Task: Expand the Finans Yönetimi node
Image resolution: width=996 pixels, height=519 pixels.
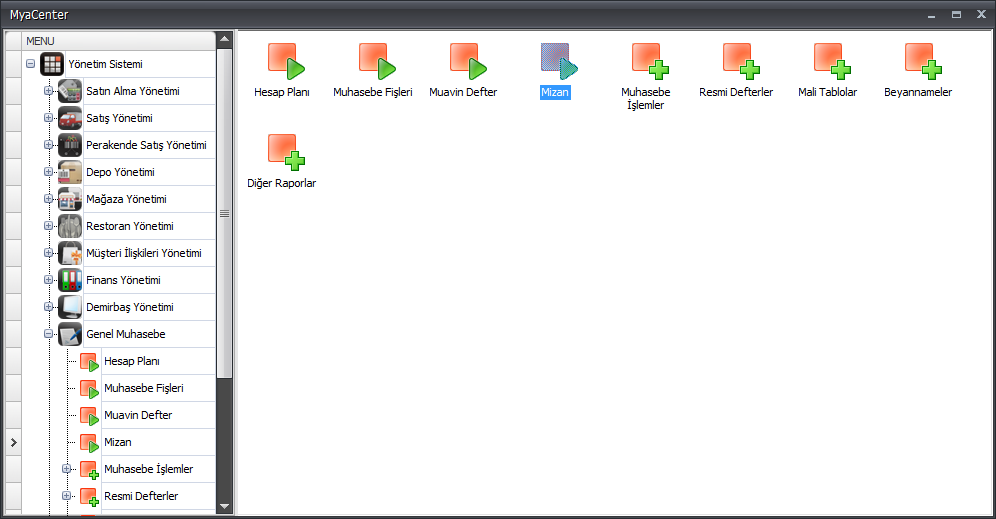Action: point(48,280)
